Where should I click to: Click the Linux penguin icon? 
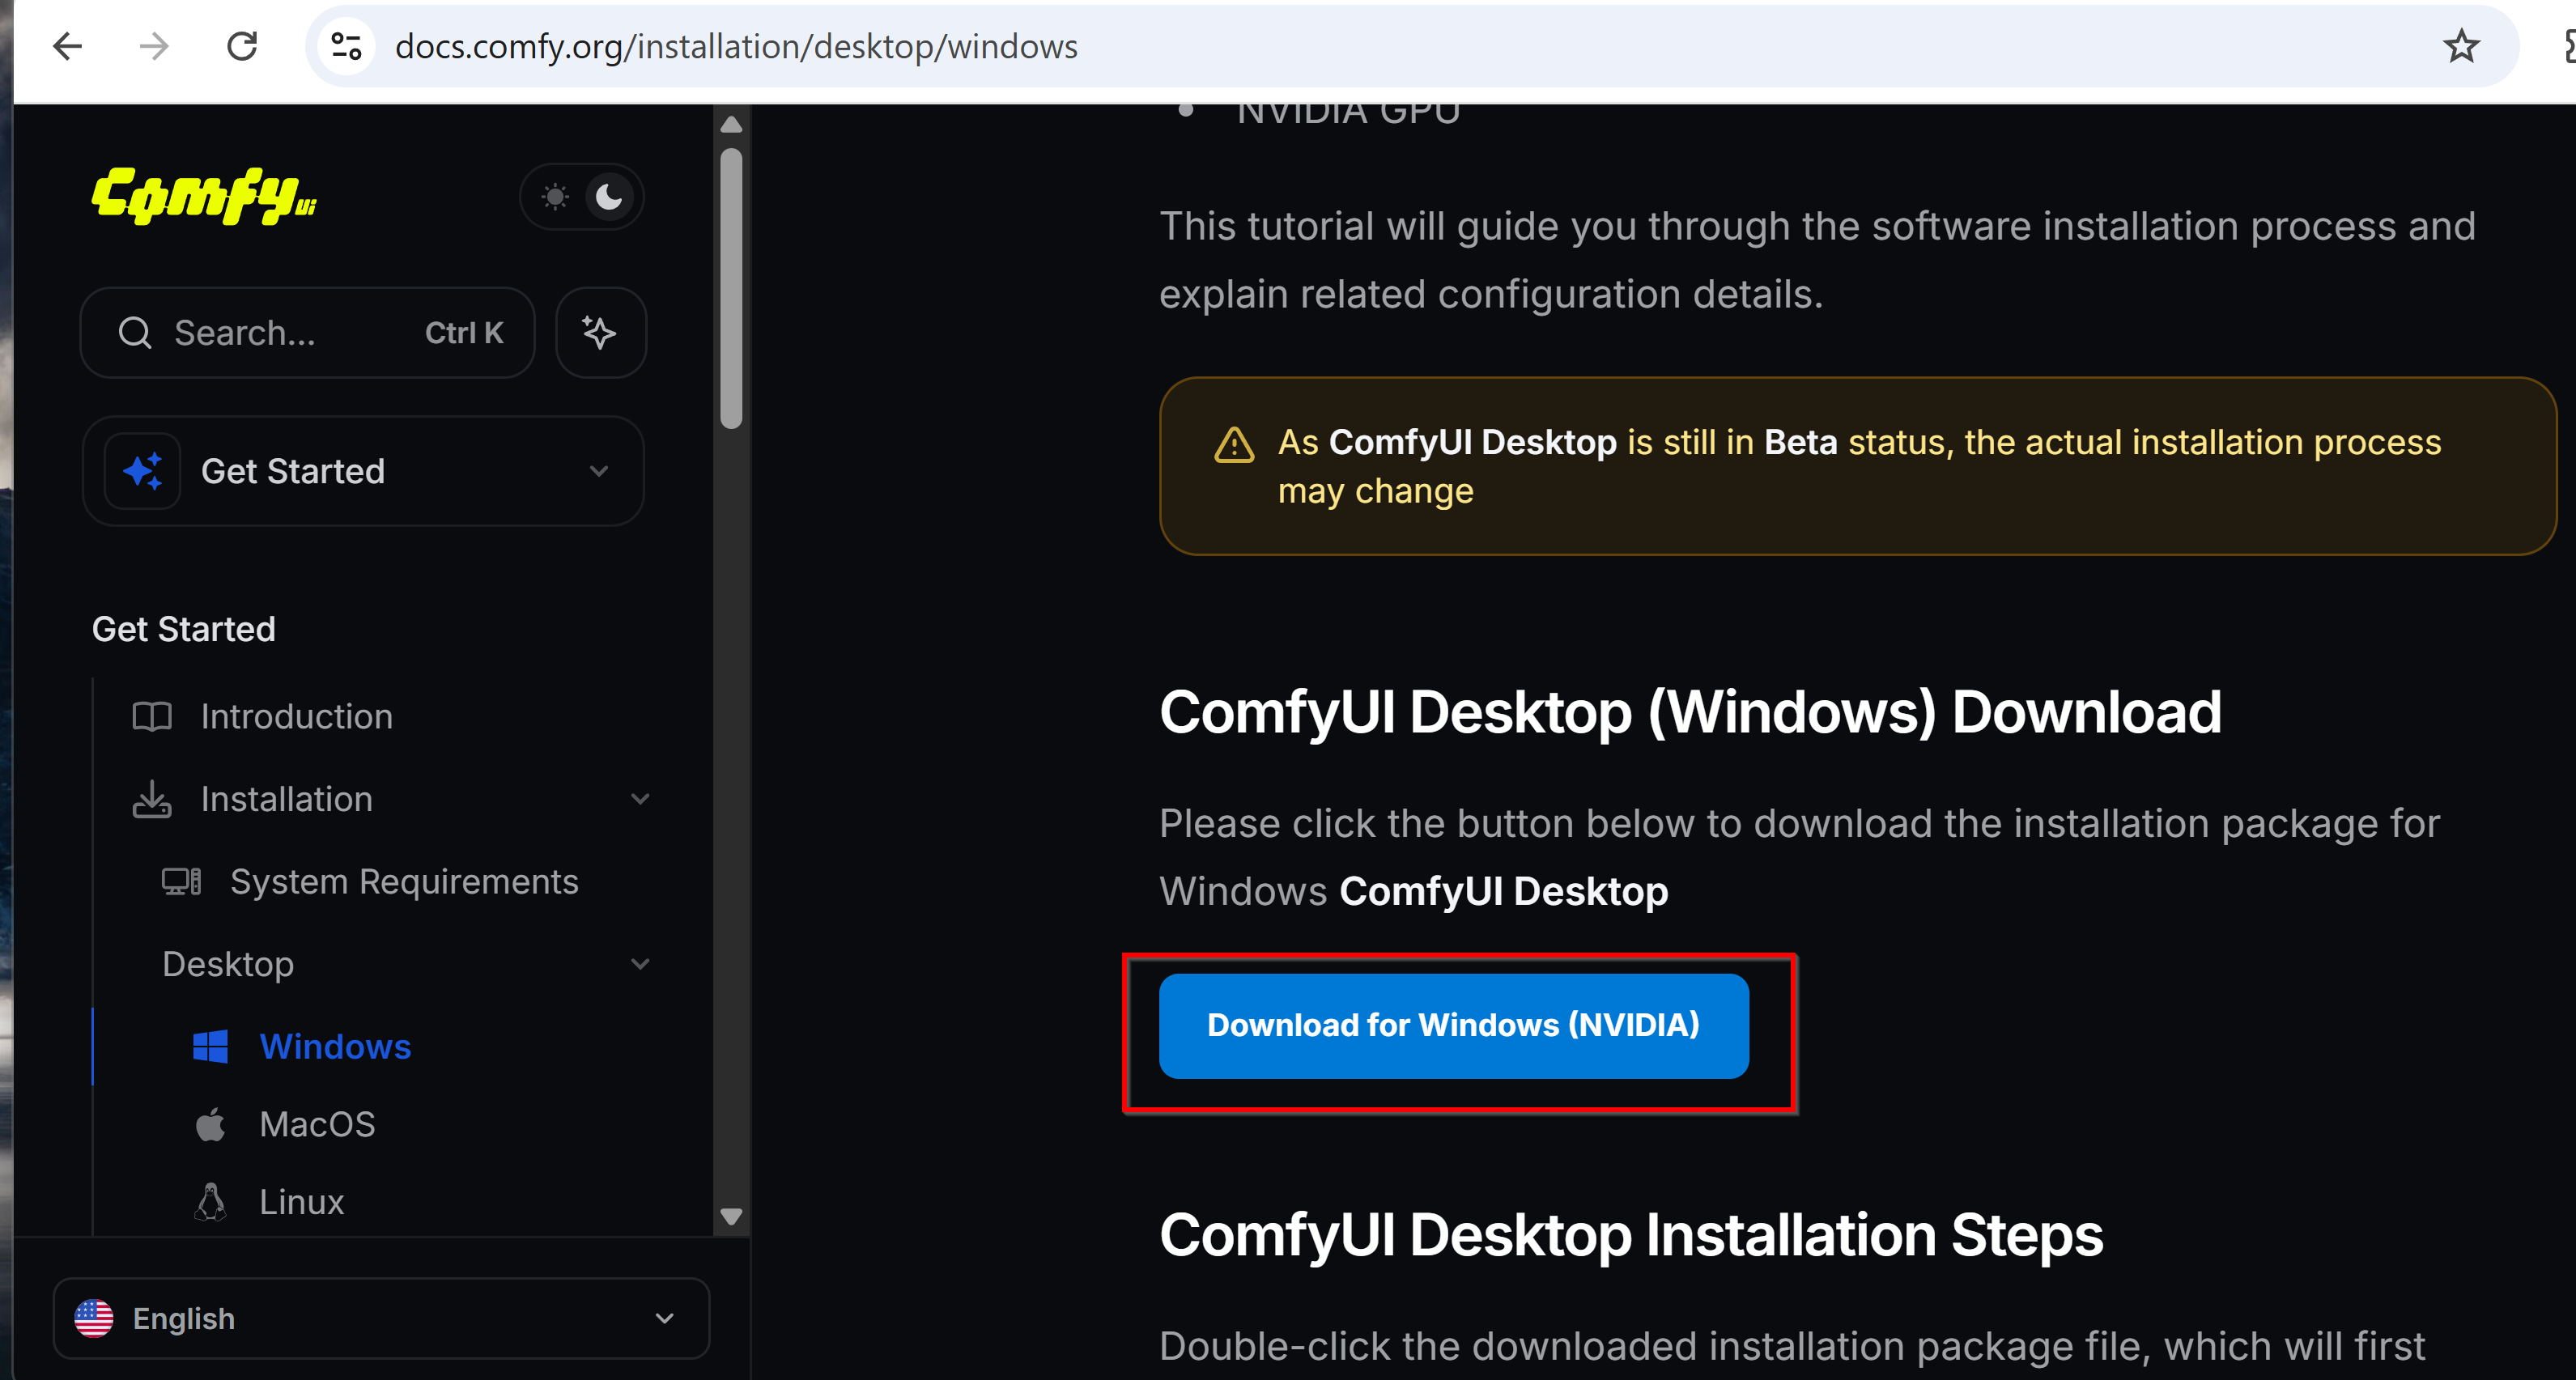[210, 1201]
